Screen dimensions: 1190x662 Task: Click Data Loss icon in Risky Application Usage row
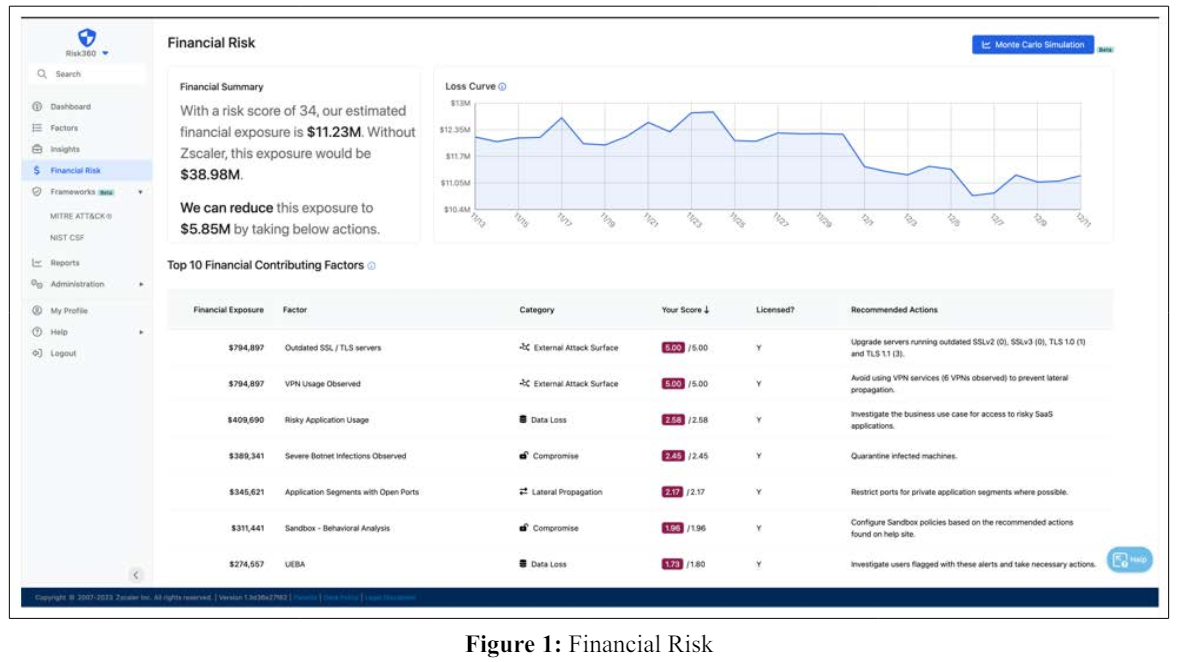pyautogui.click(x=523, y=419)
